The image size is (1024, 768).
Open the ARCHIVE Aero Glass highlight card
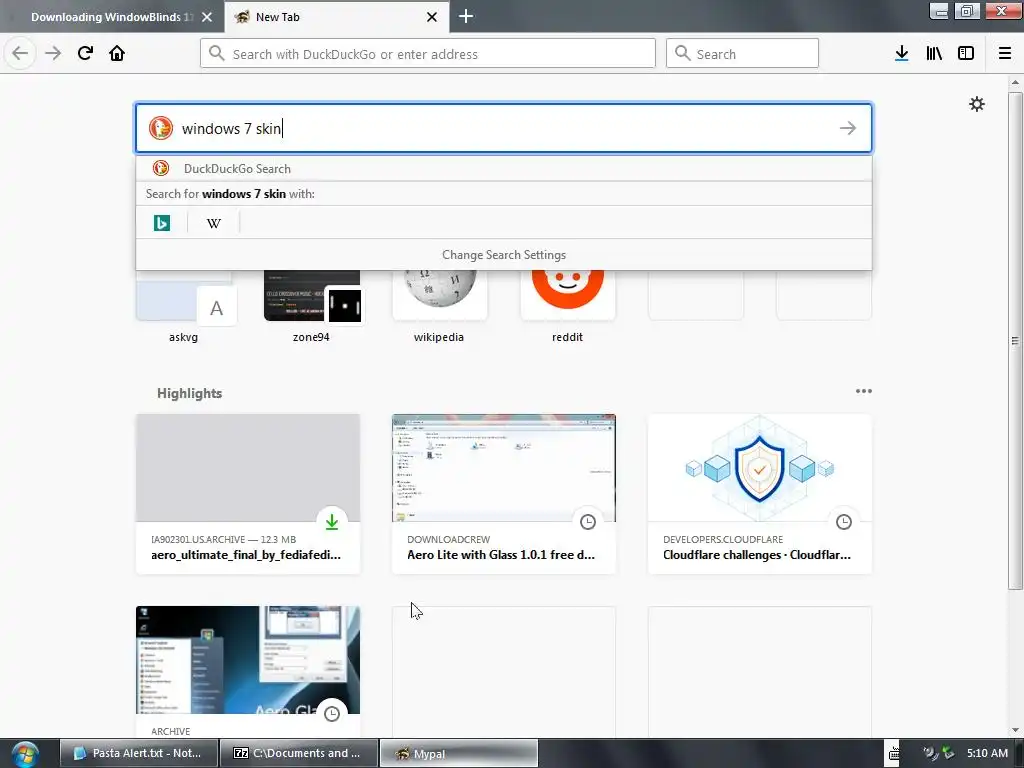[248, 671]
